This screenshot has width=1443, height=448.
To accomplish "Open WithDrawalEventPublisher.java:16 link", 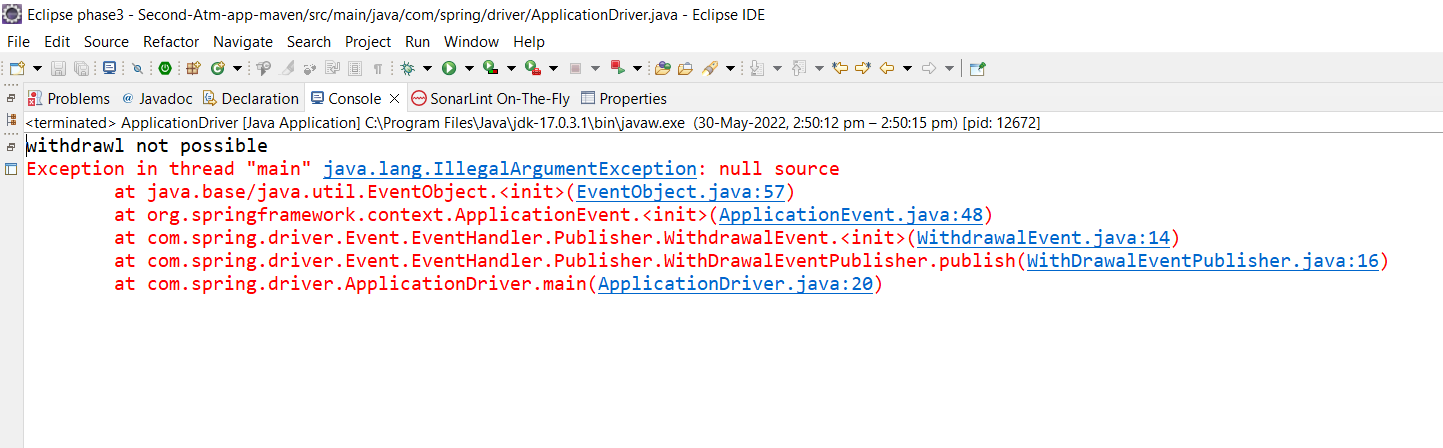I will point(1203,260).
